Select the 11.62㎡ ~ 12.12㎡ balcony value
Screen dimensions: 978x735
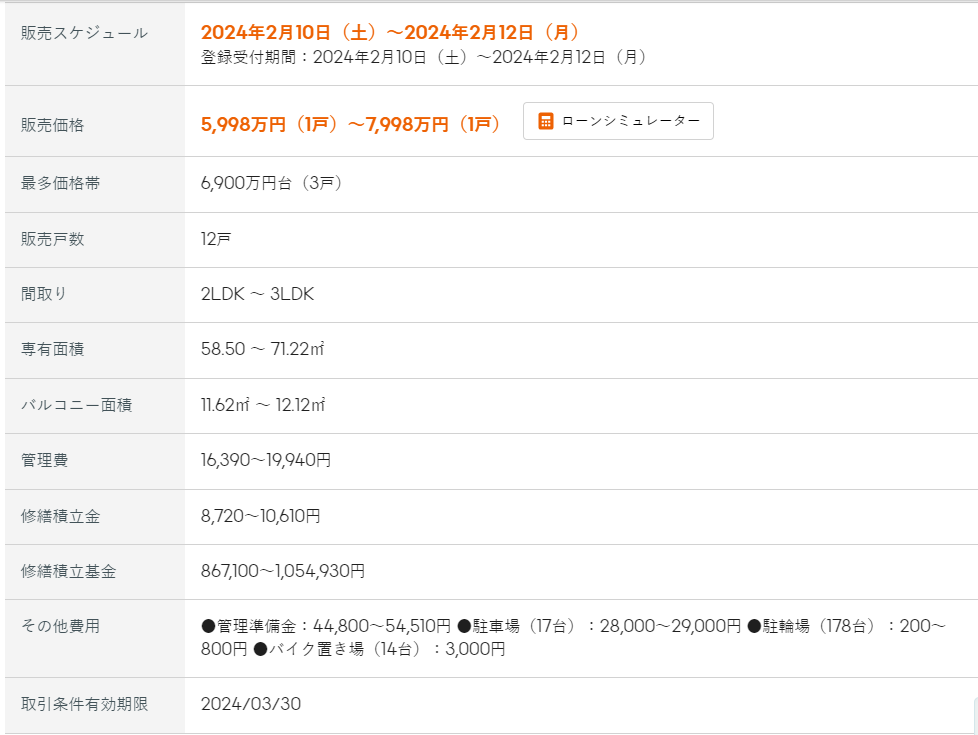pos(263,405)
